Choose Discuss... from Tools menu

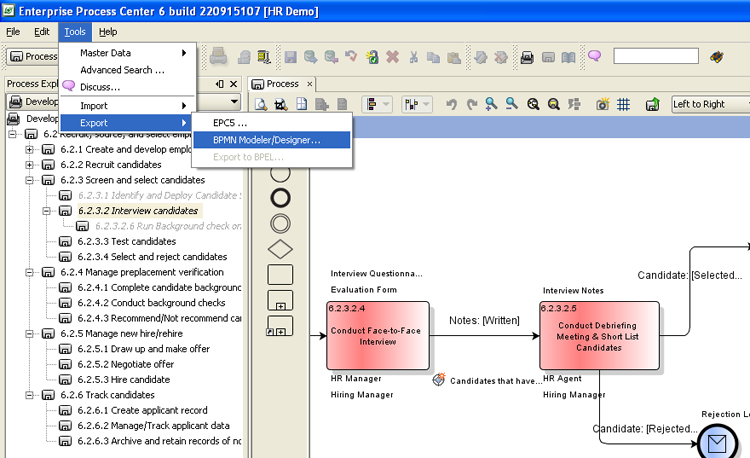[128, 87]
